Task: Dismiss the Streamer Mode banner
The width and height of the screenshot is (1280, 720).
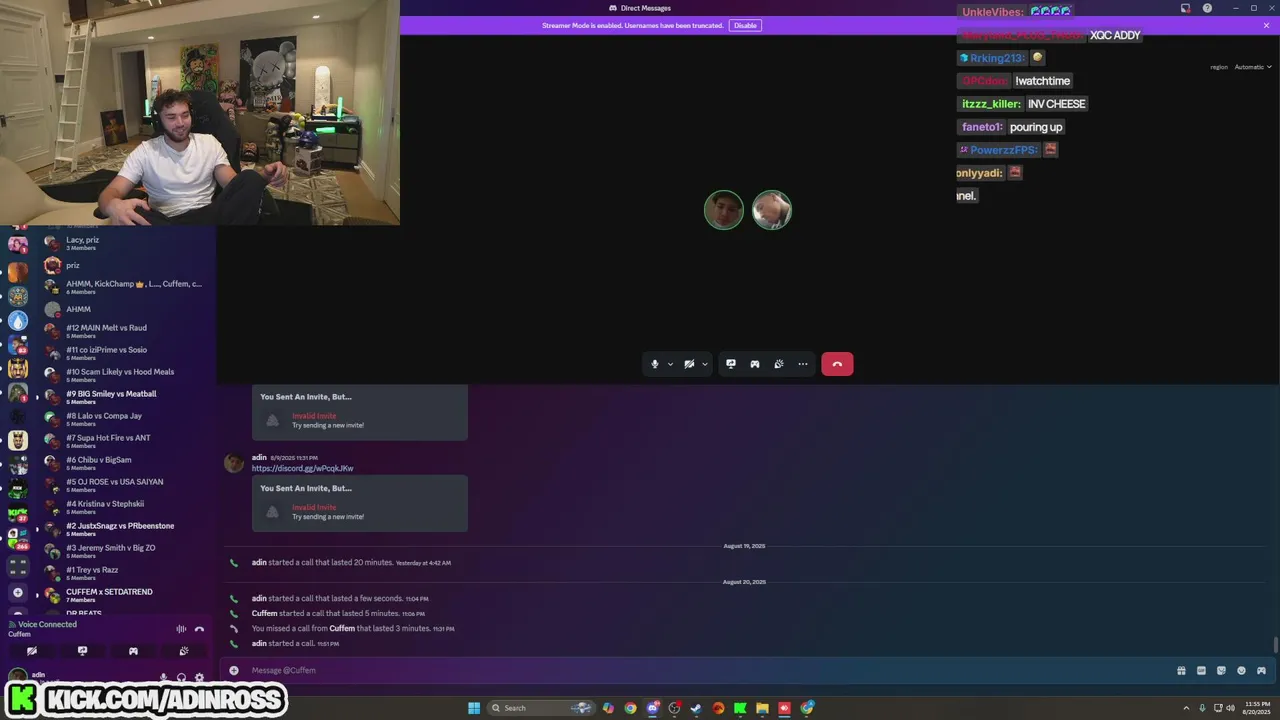Action: pos(1266,25)
